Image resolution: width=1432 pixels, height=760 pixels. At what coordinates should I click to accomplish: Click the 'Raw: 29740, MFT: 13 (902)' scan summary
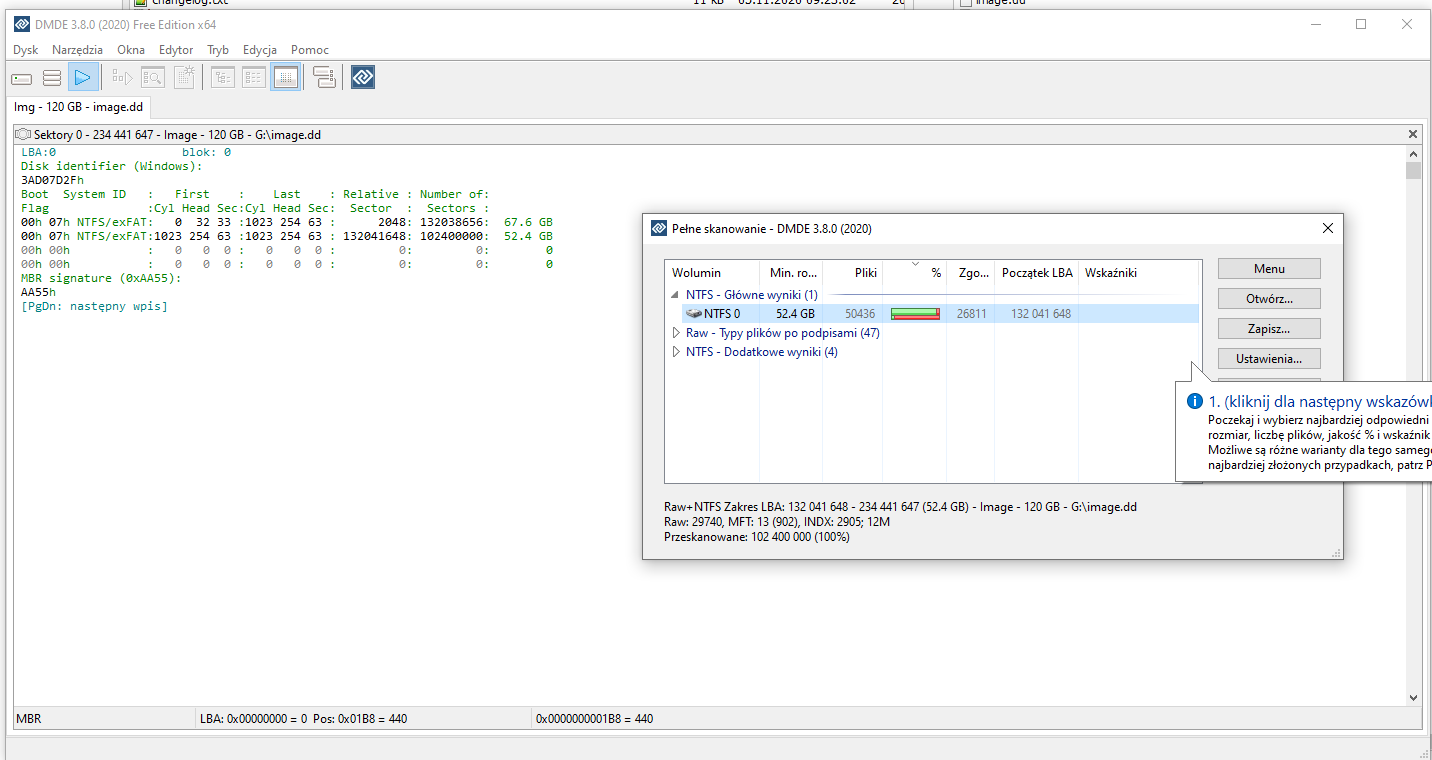click(777, 522)
